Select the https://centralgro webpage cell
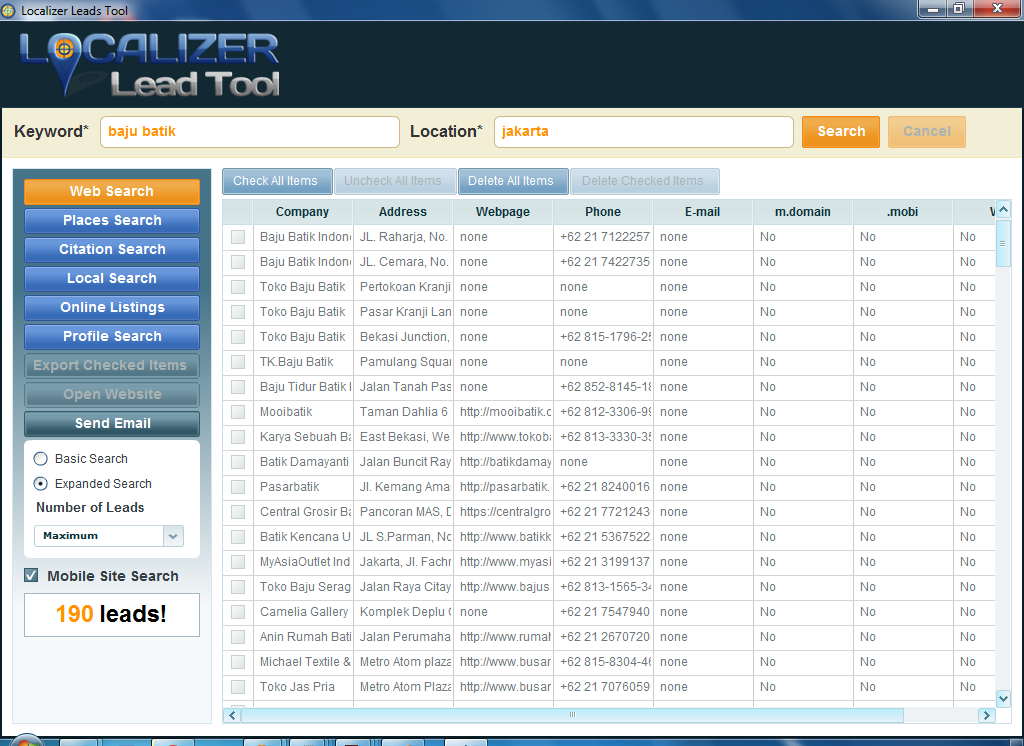Screen dimensions: 1024x746 click(x=503, y=512)
